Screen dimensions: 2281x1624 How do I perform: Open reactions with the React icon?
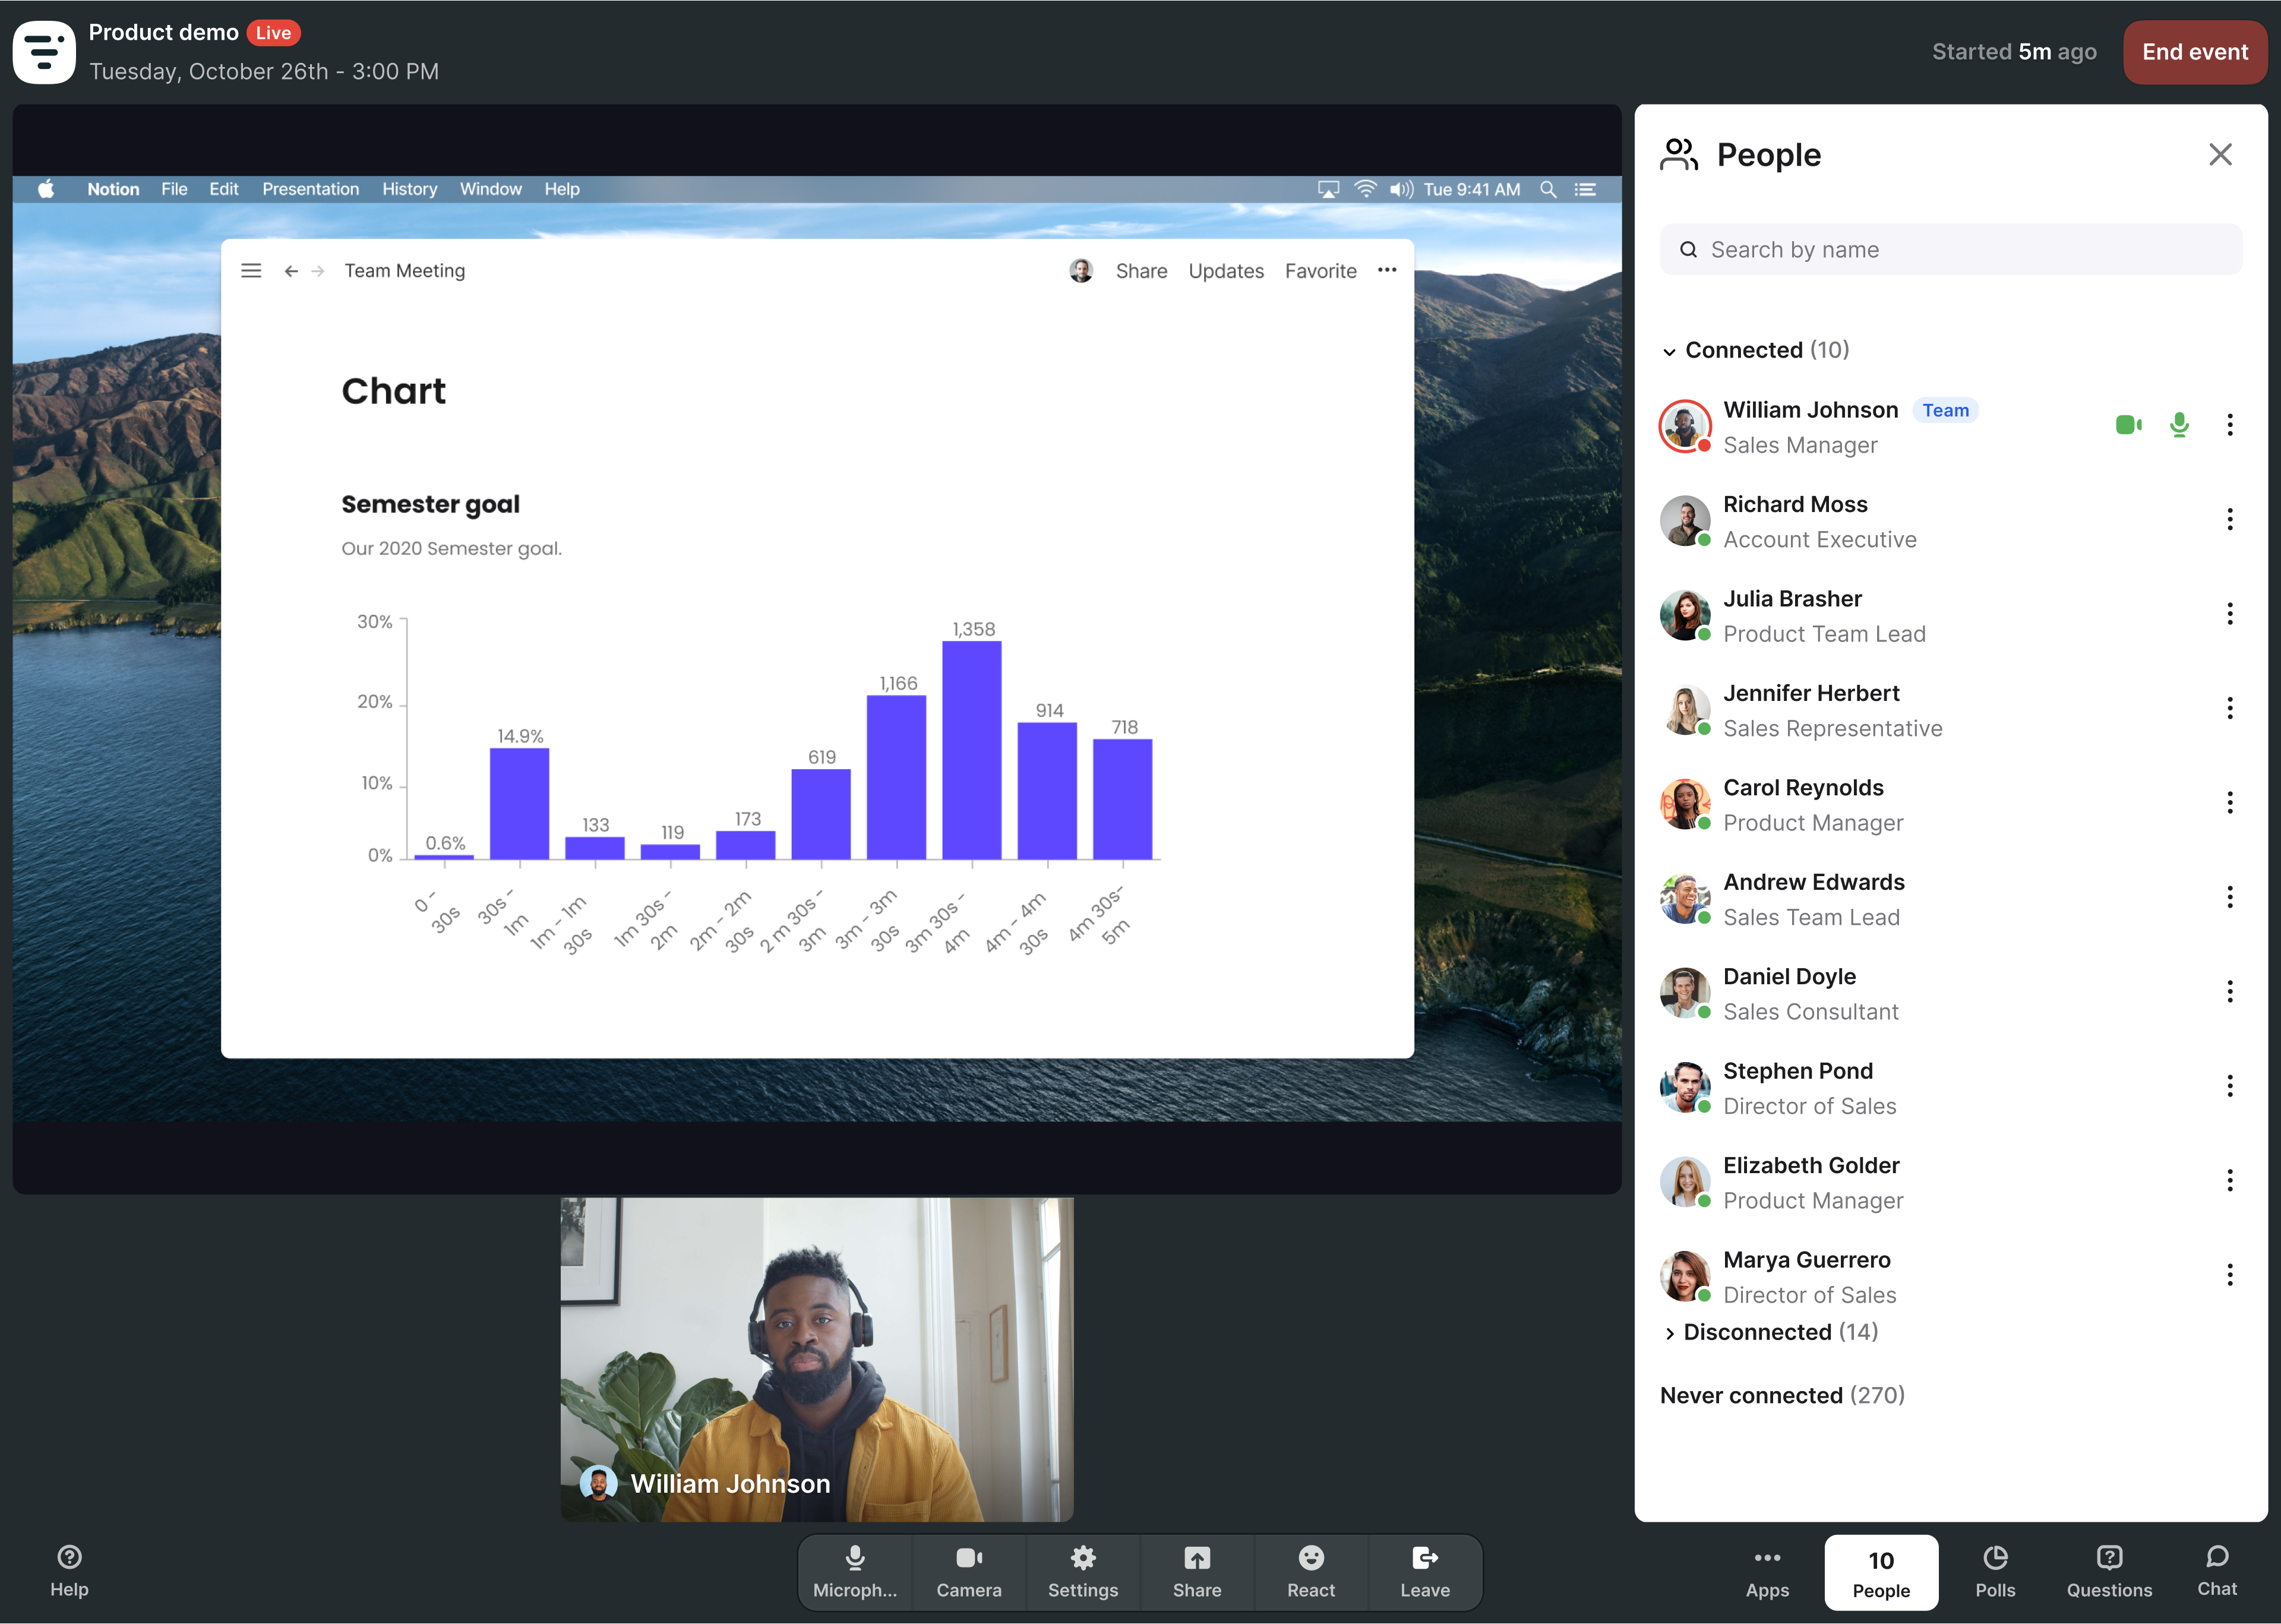(1311, 1572)
